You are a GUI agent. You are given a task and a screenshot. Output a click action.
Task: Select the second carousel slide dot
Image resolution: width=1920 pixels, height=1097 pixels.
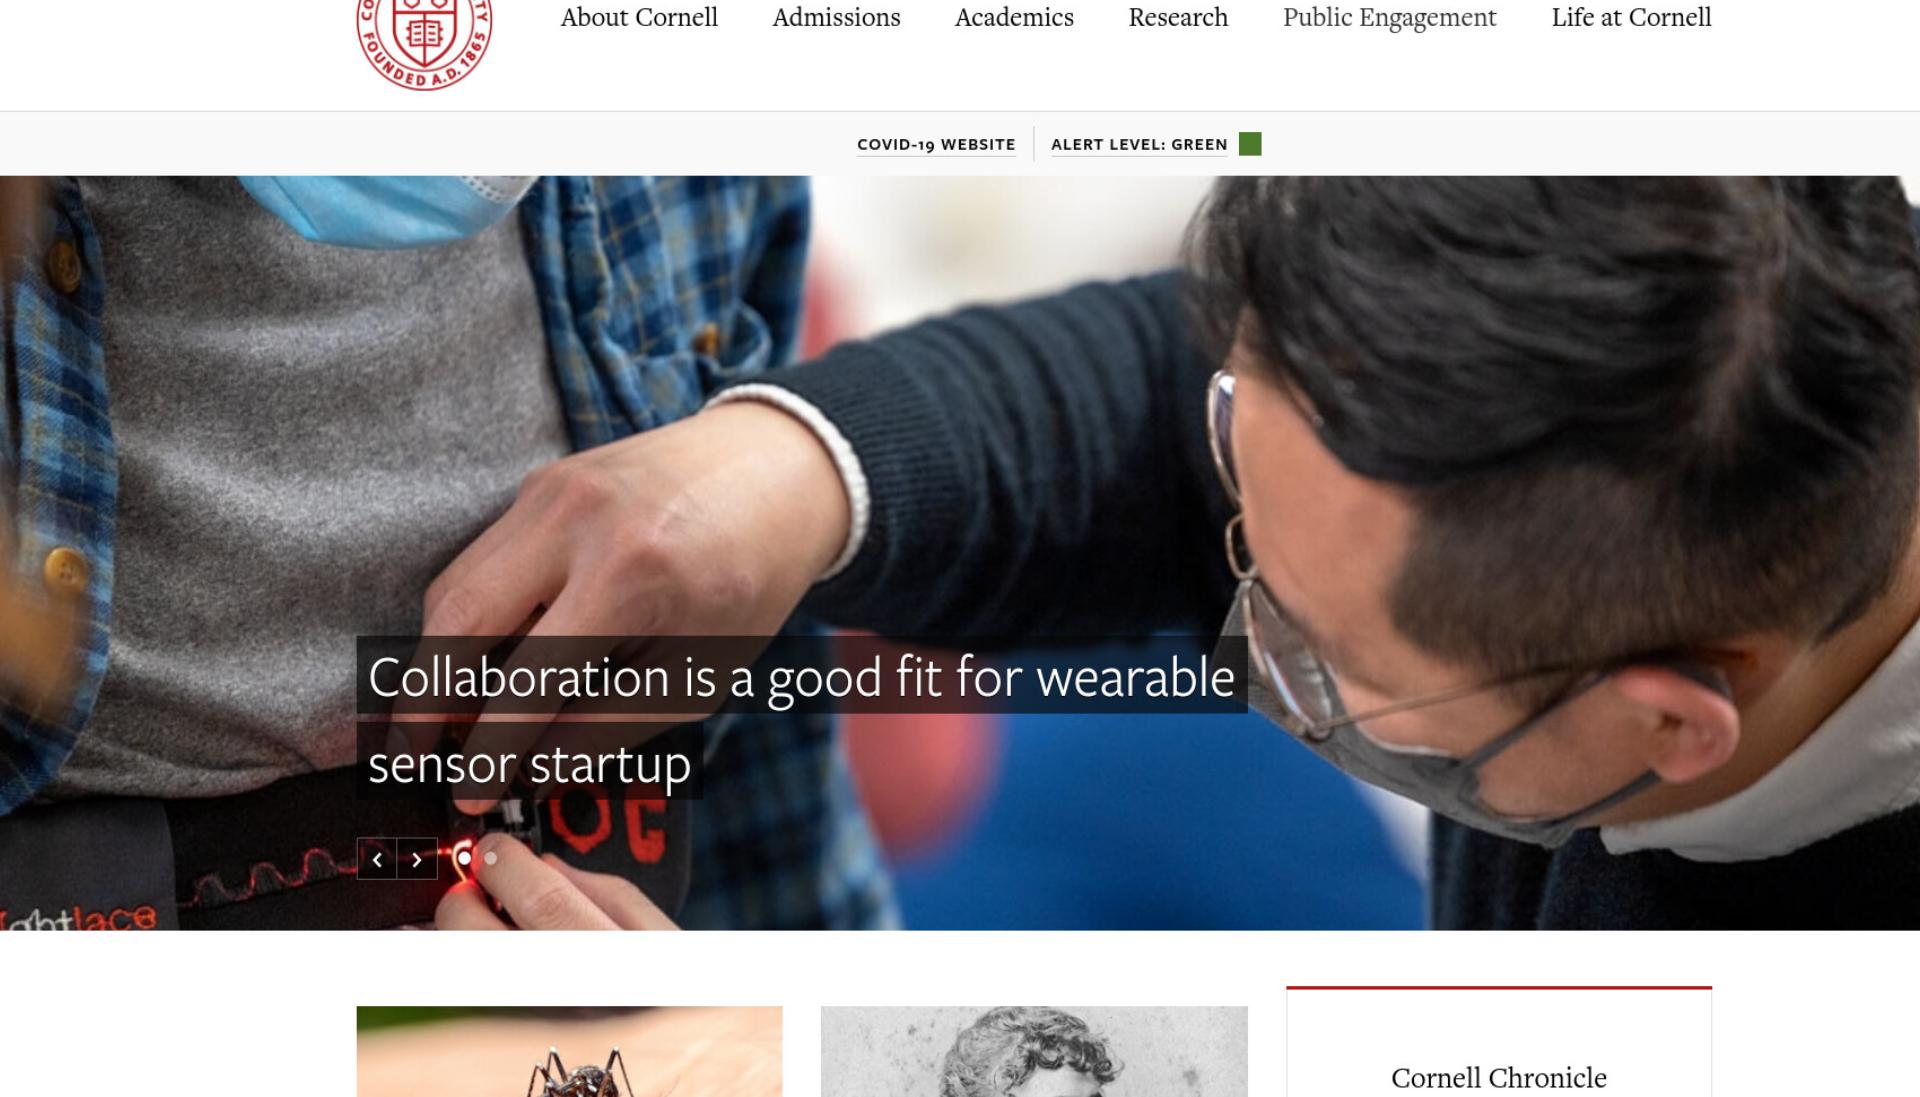click(490, 858)
